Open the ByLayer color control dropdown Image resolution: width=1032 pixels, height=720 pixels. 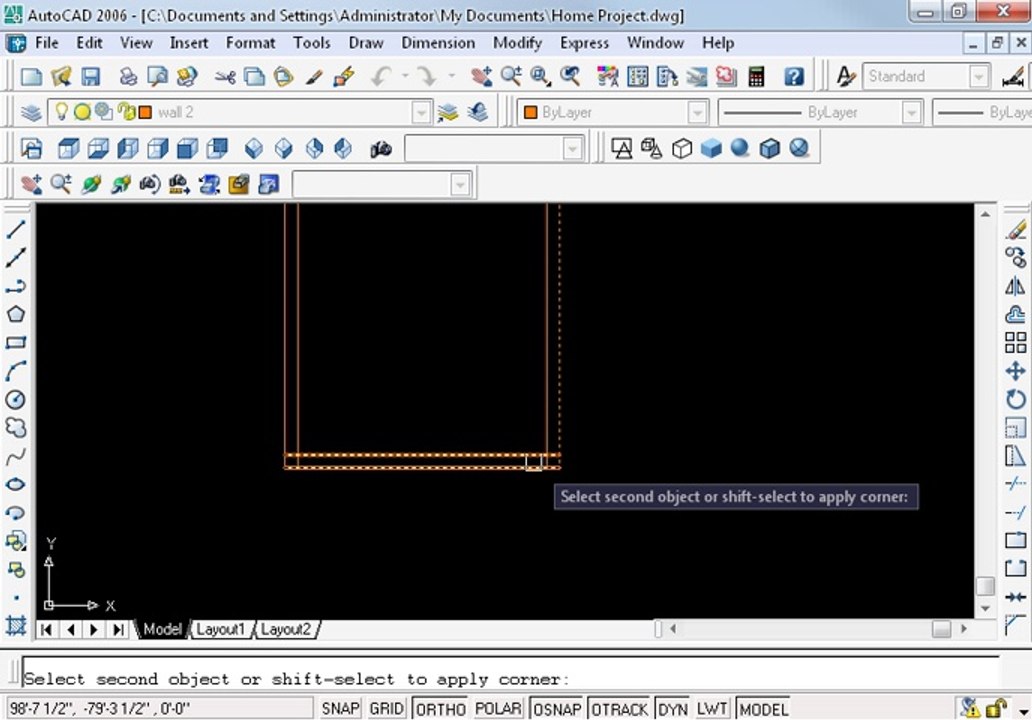pos(696,113)
